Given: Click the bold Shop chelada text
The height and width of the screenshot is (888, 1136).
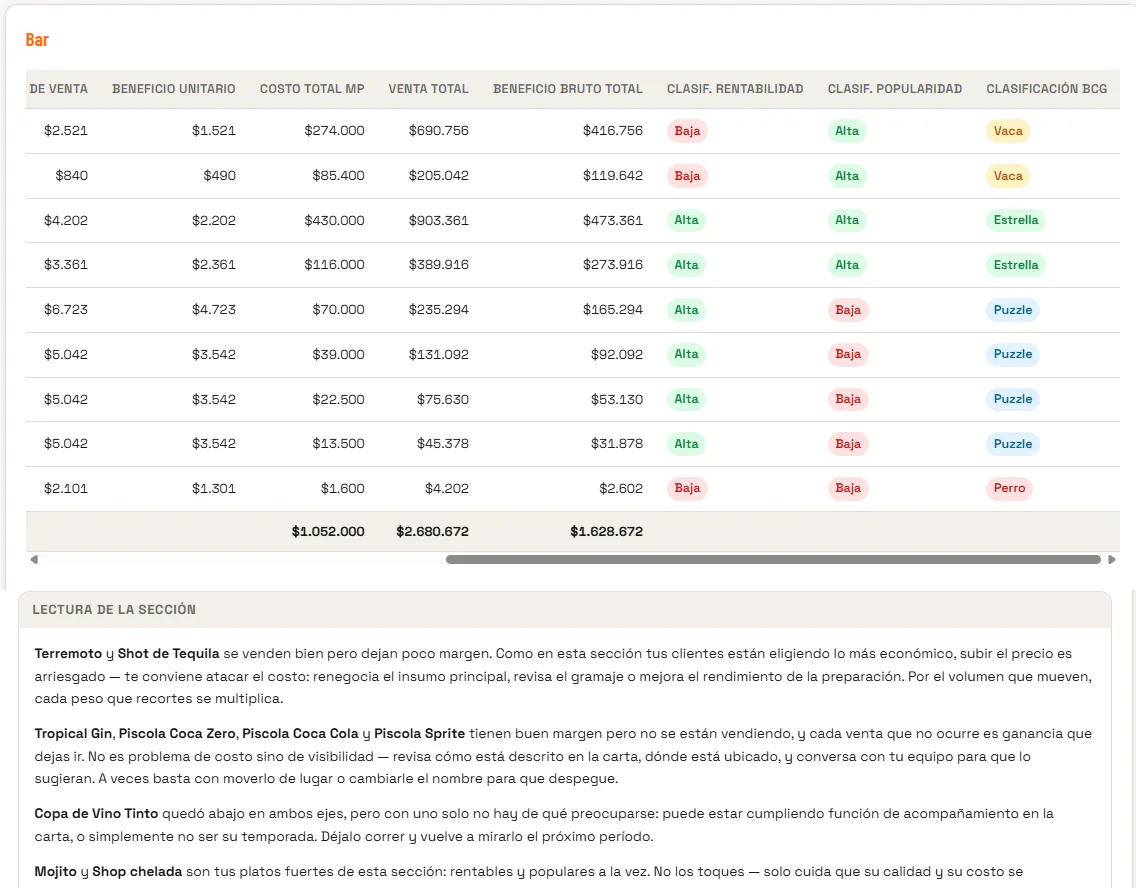Looking at the screenshot, I should [137, 871].
